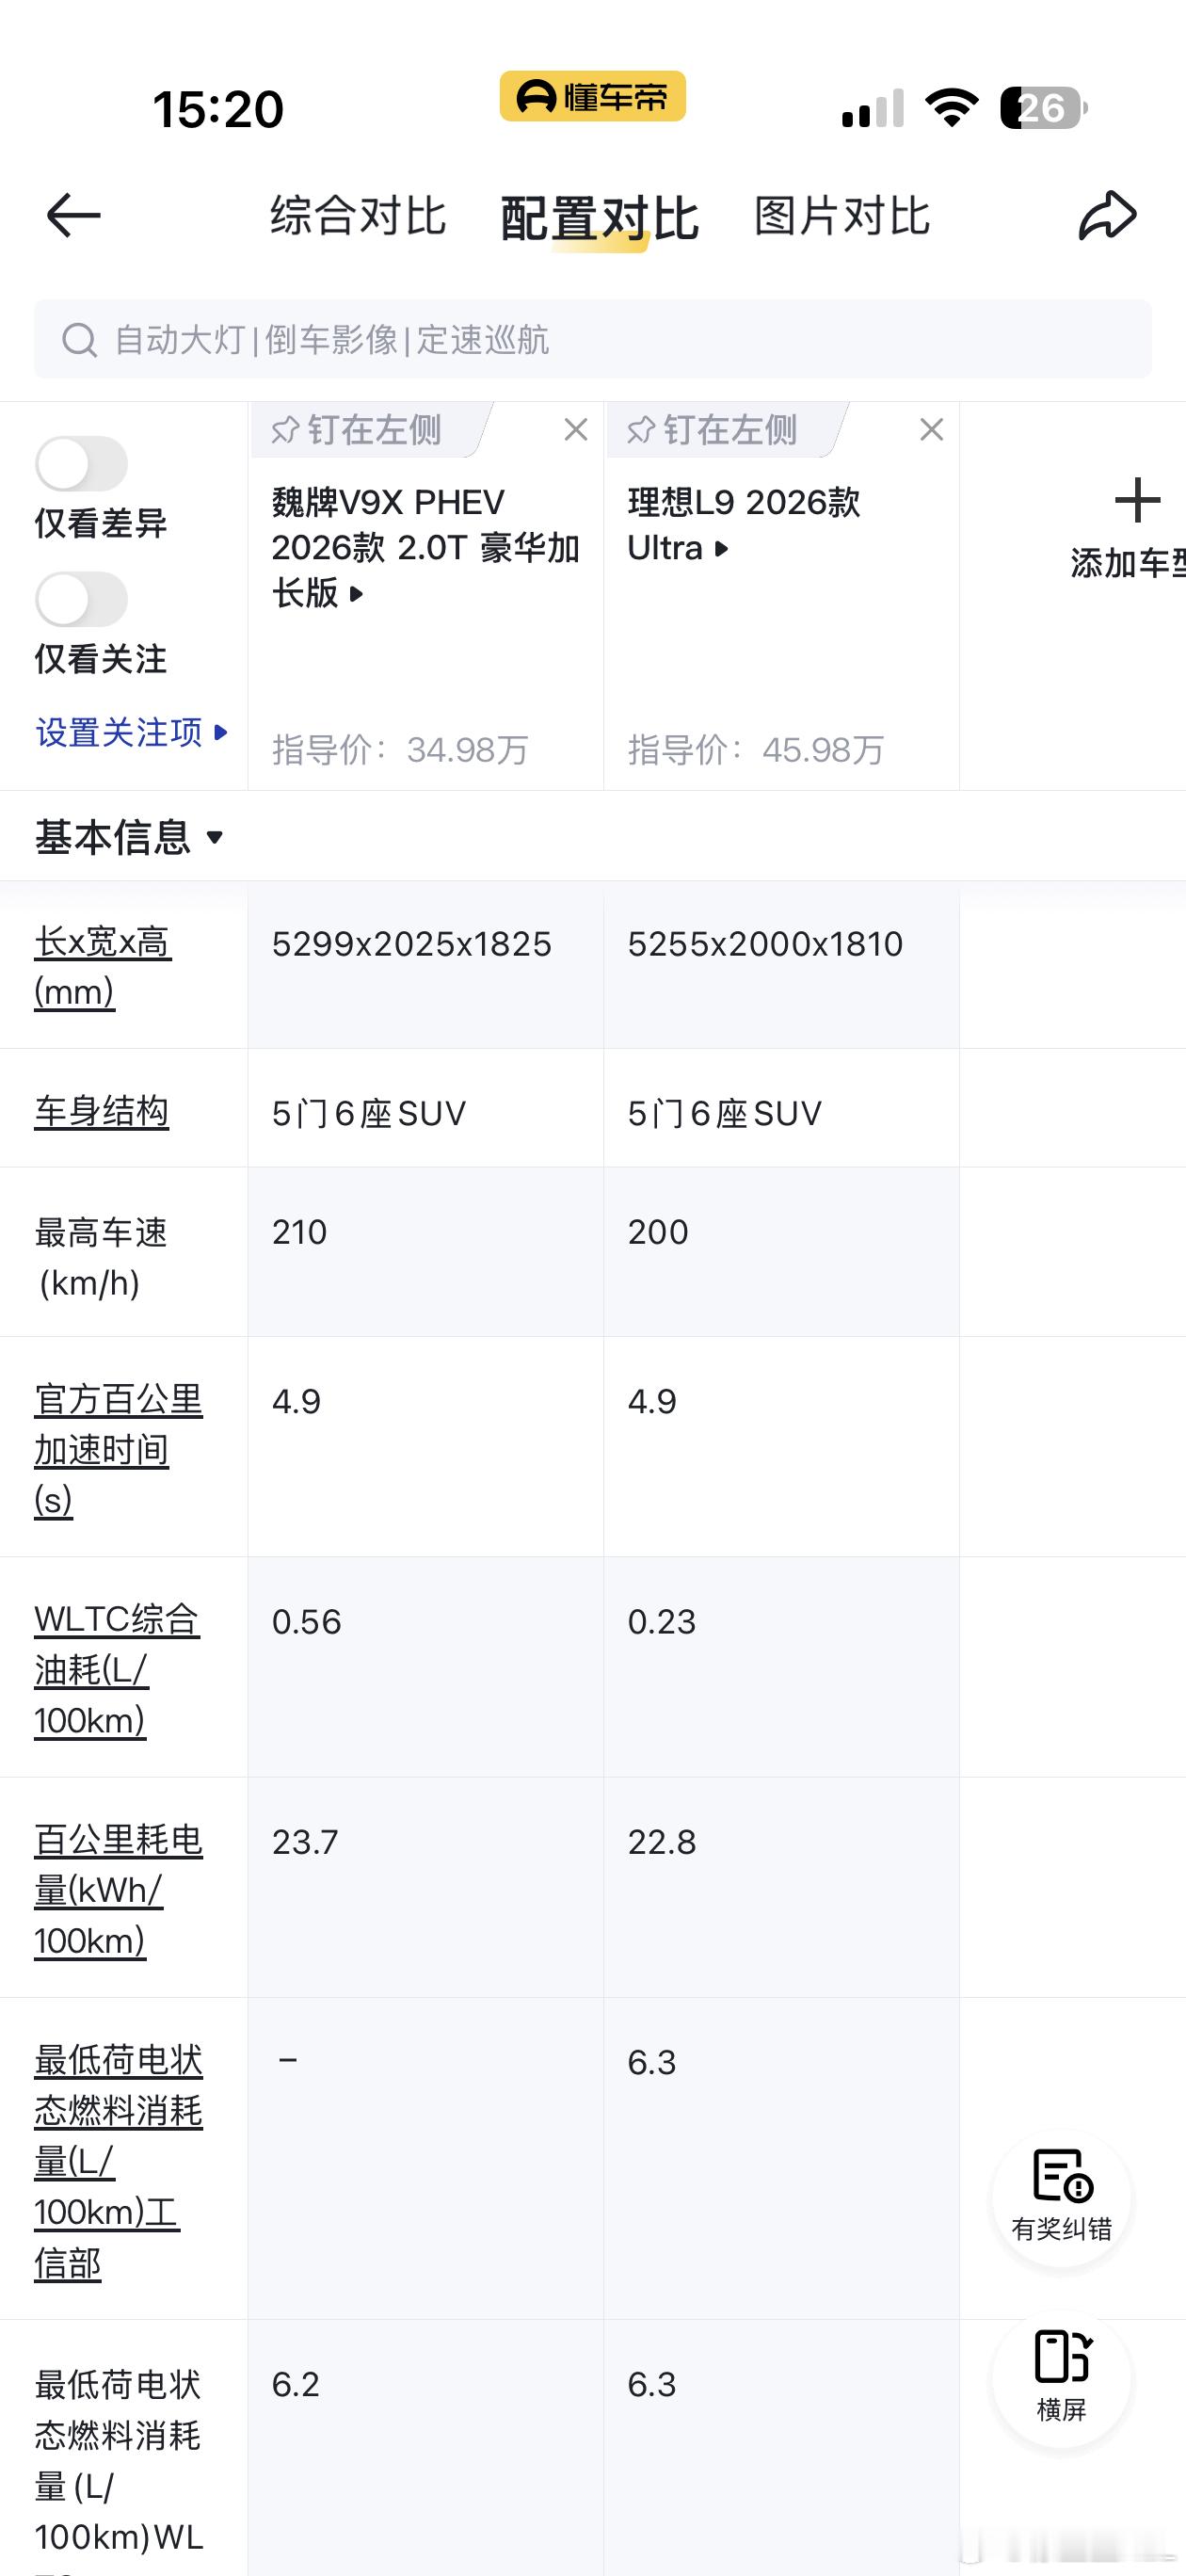The height and width of the screenshot is (2576, 1186).
Task: Open 有奖纠错 error report button
Action: tap(1061, 2197)
